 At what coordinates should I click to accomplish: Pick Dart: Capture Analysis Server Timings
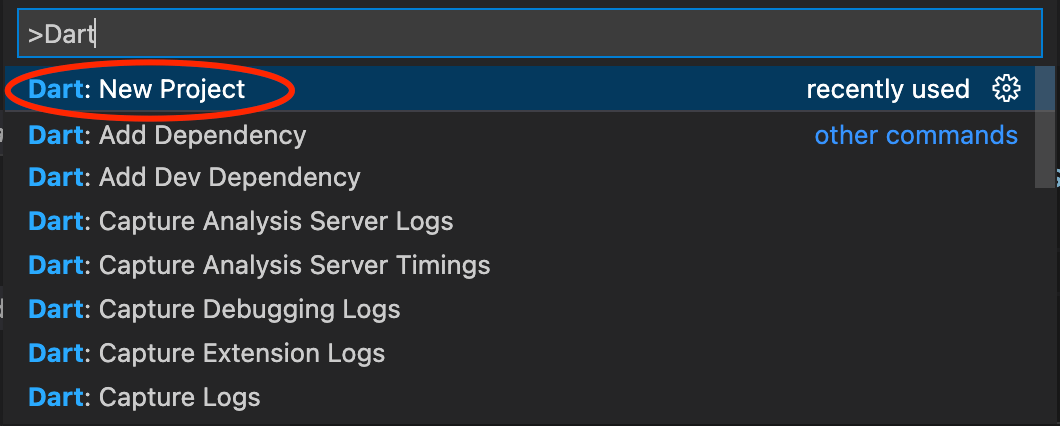pos(521,265)
